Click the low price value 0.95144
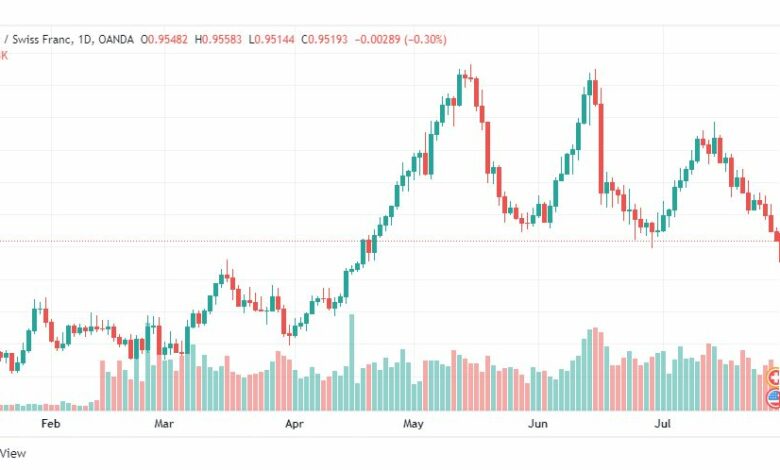Screen dimensions: 780x470 coord(274,39)
